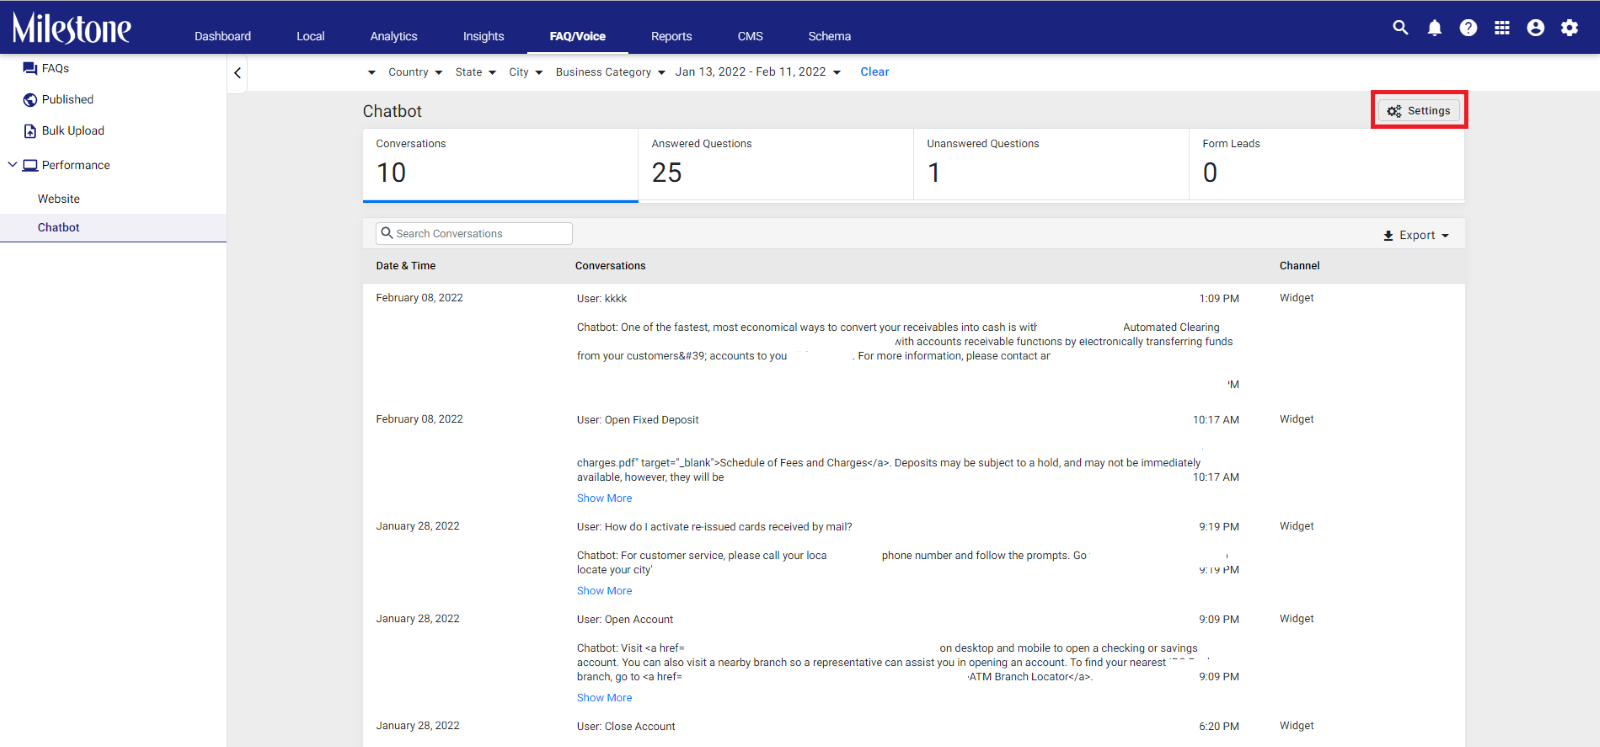1600x747 pixels.
Task: Open the unlabeled first filter dropdown arrow
Action: [372, 72]
